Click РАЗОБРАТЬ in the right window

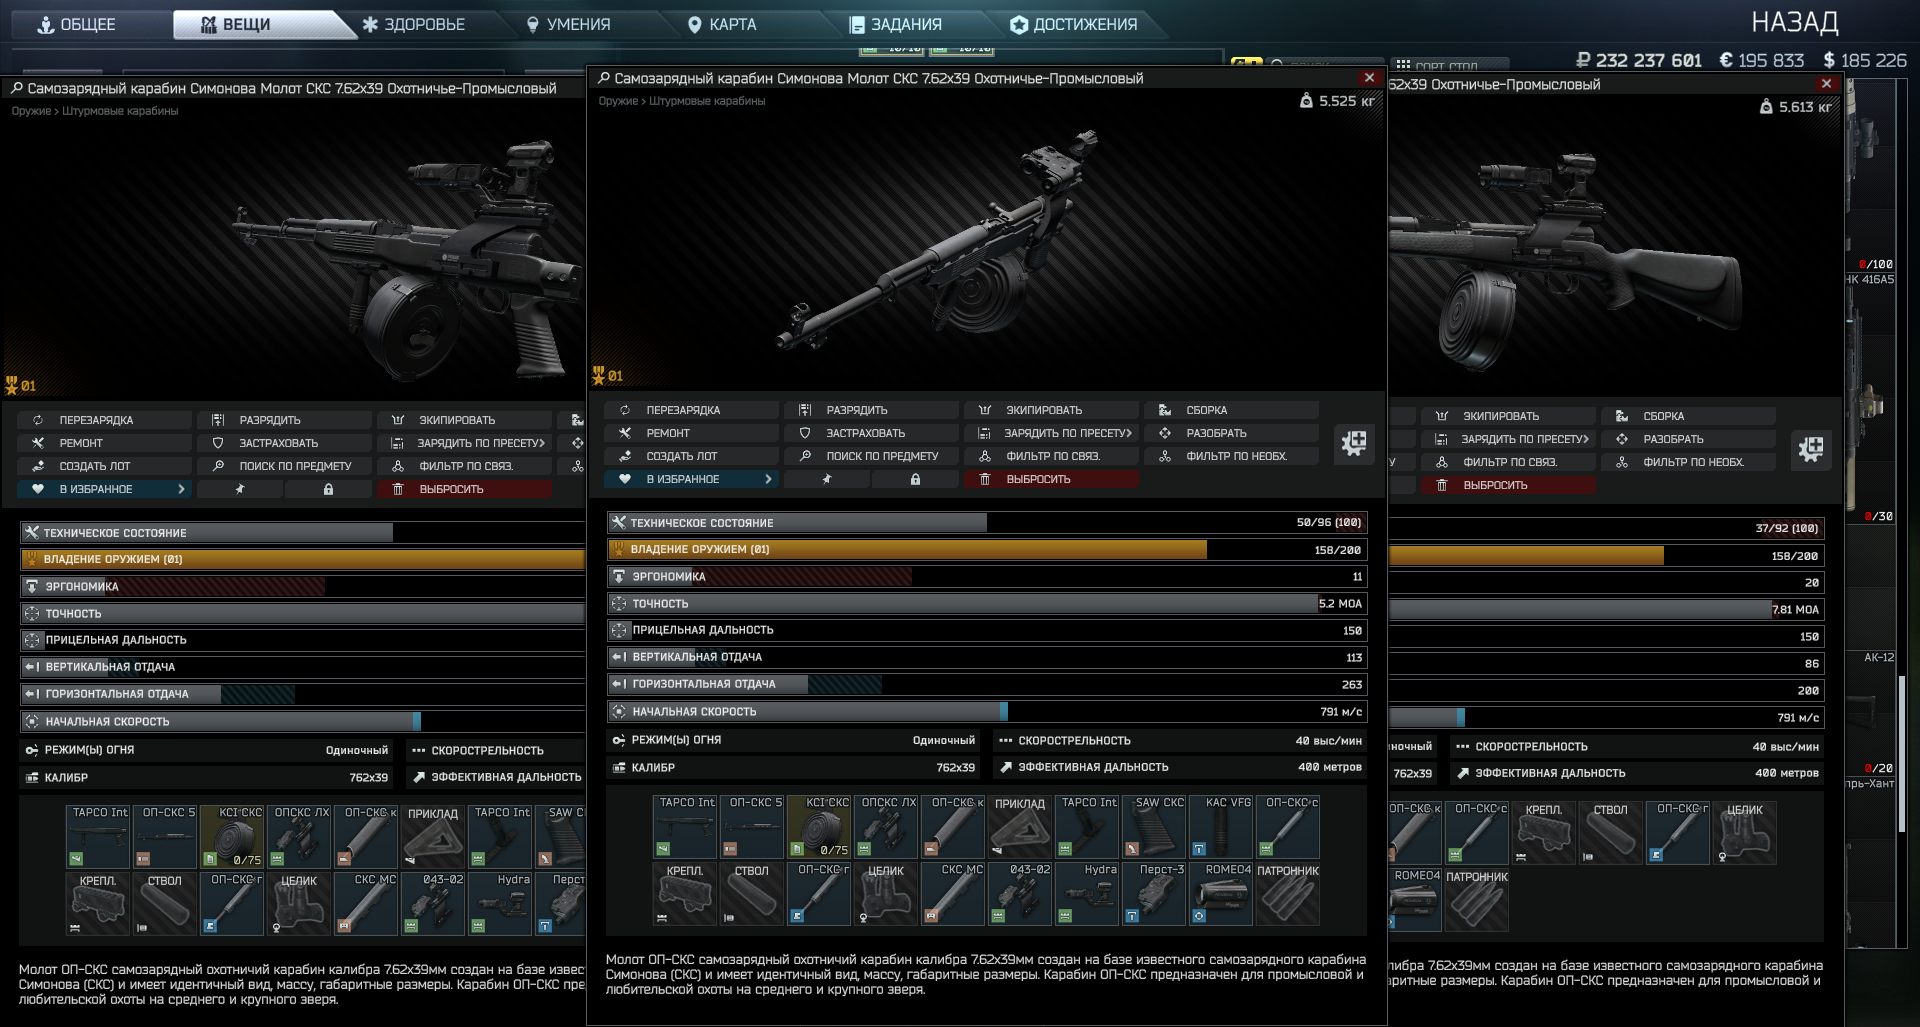1688,439
